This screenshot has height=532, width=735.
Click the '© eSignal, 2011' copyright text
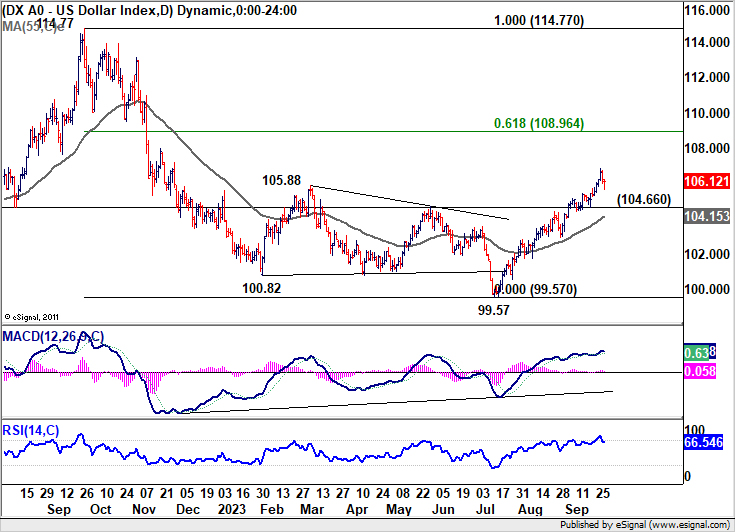31,317
